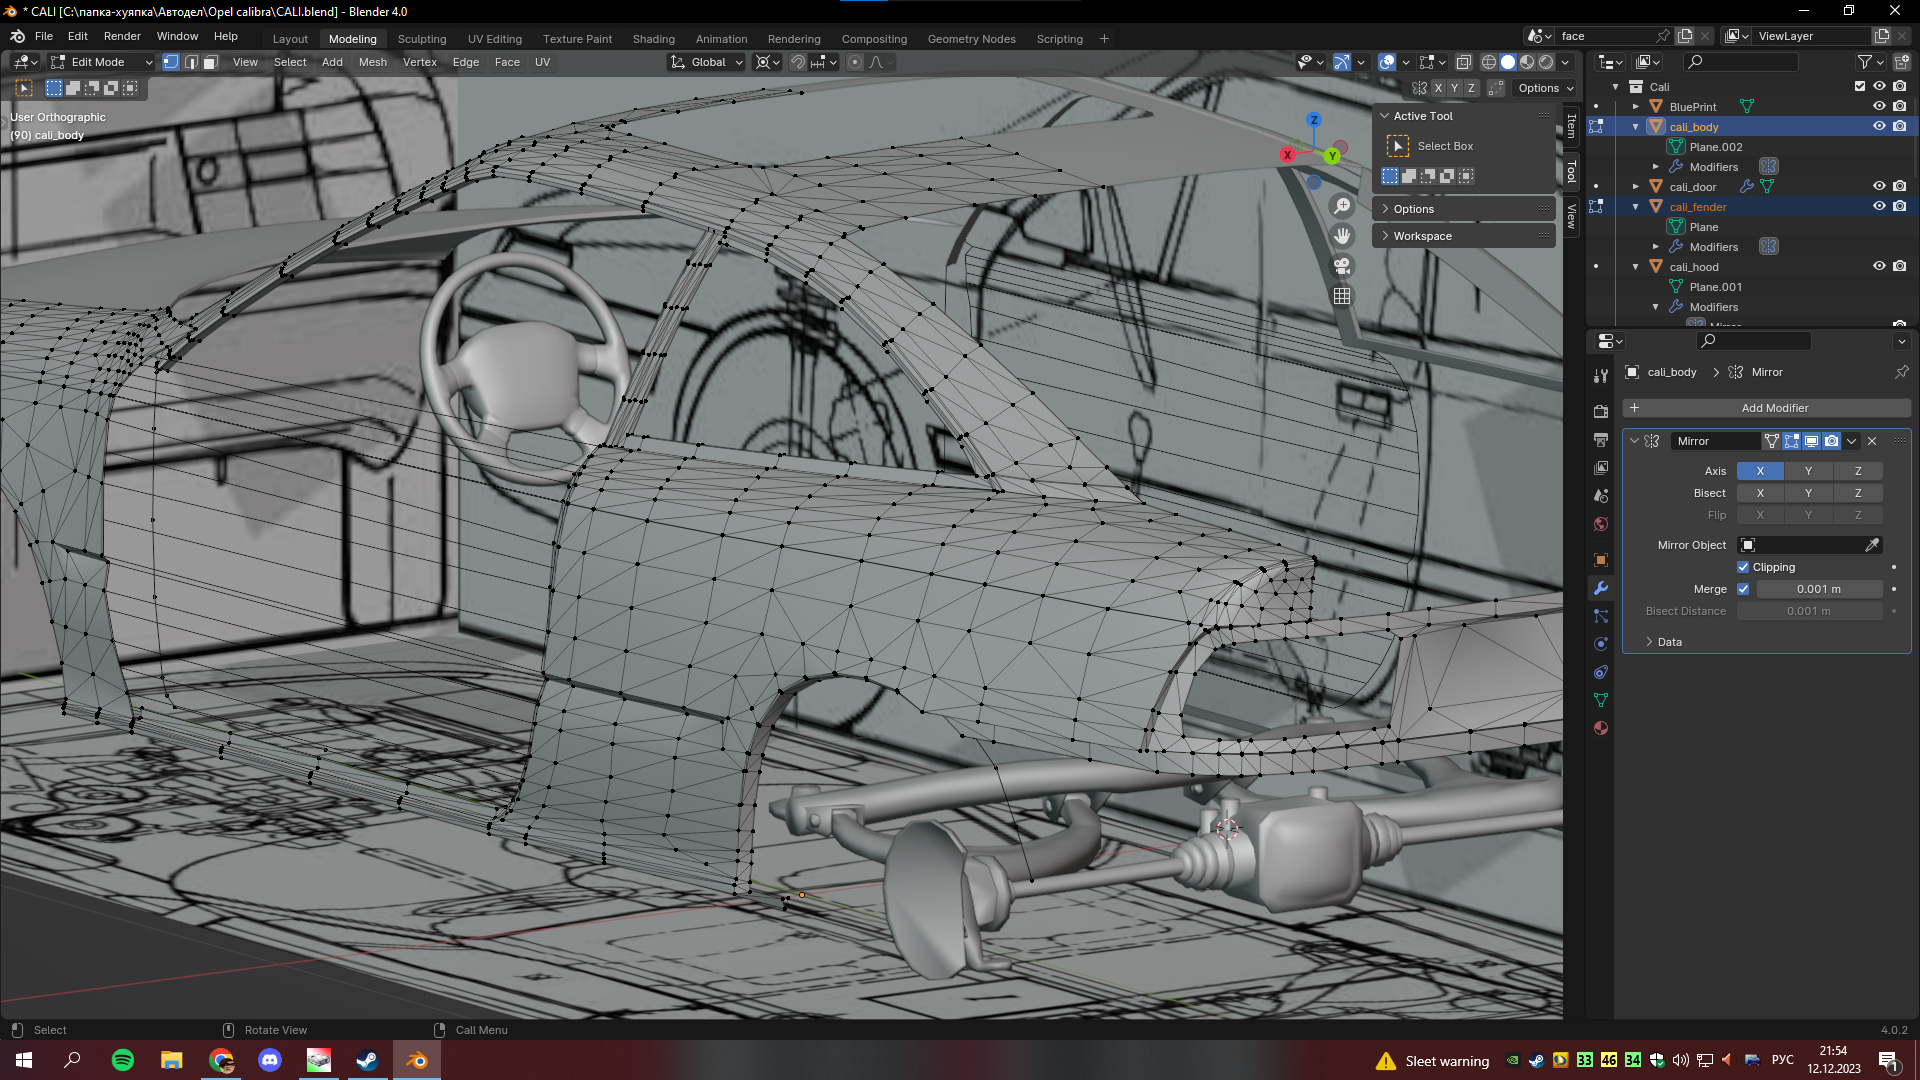Open the Vertex menu
Image resolution: width=1920 pixels, height=1080 pixels.
coord(420,62)
